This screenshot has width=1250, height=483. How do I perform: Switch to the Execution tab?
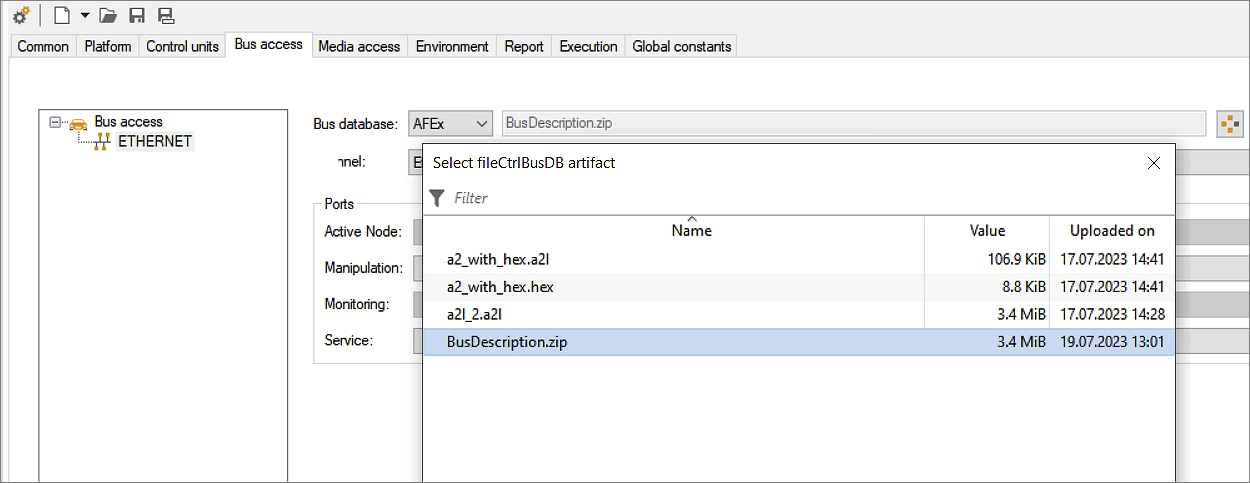[x=588, y=46]
